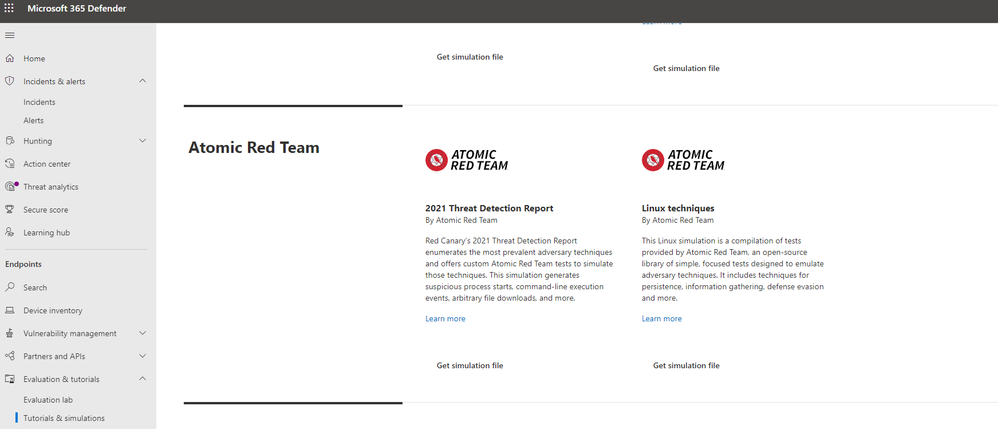998x429 pixels.
Task: Click the Secure score trophy icon
Action: 10,209
